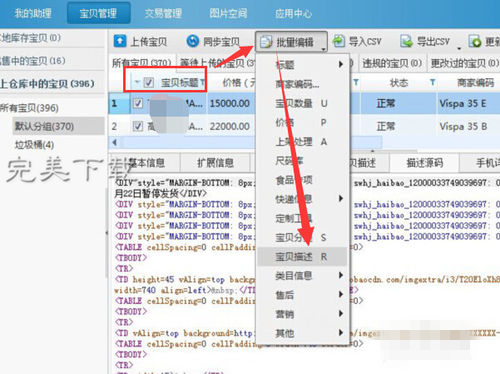Open the 批量编辑 dropdown arrow

pos(323,49)
